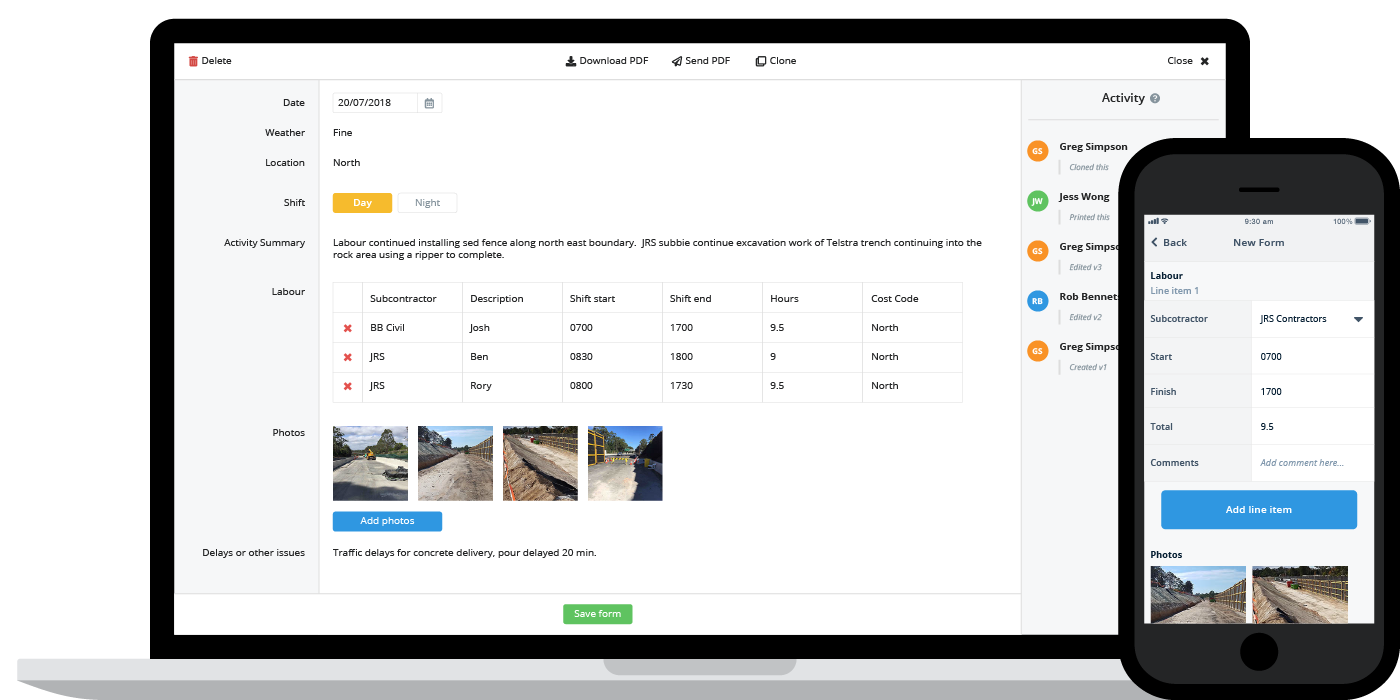Click the Weather value 'Fine'
1400x700 pixels.
point(342,133)
